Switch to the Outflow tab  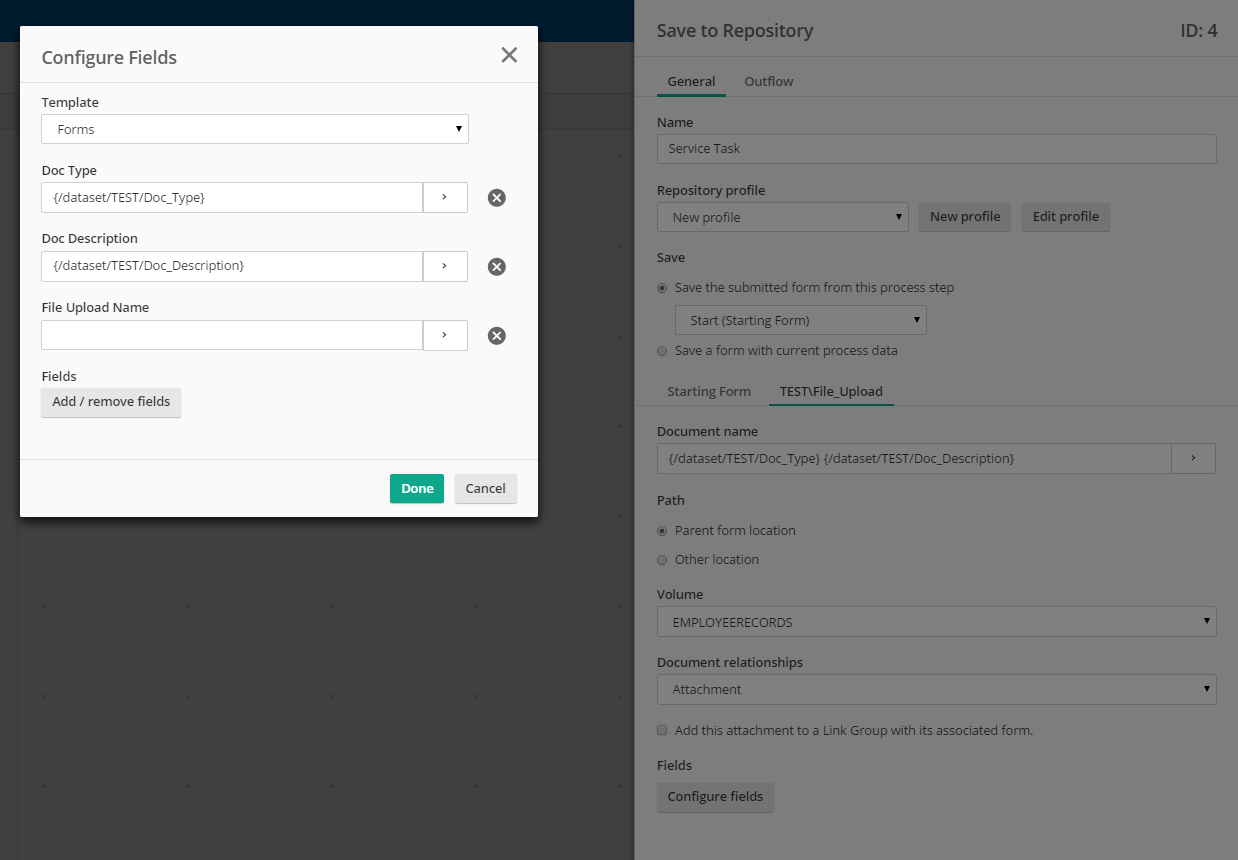[x=768, y=82]
